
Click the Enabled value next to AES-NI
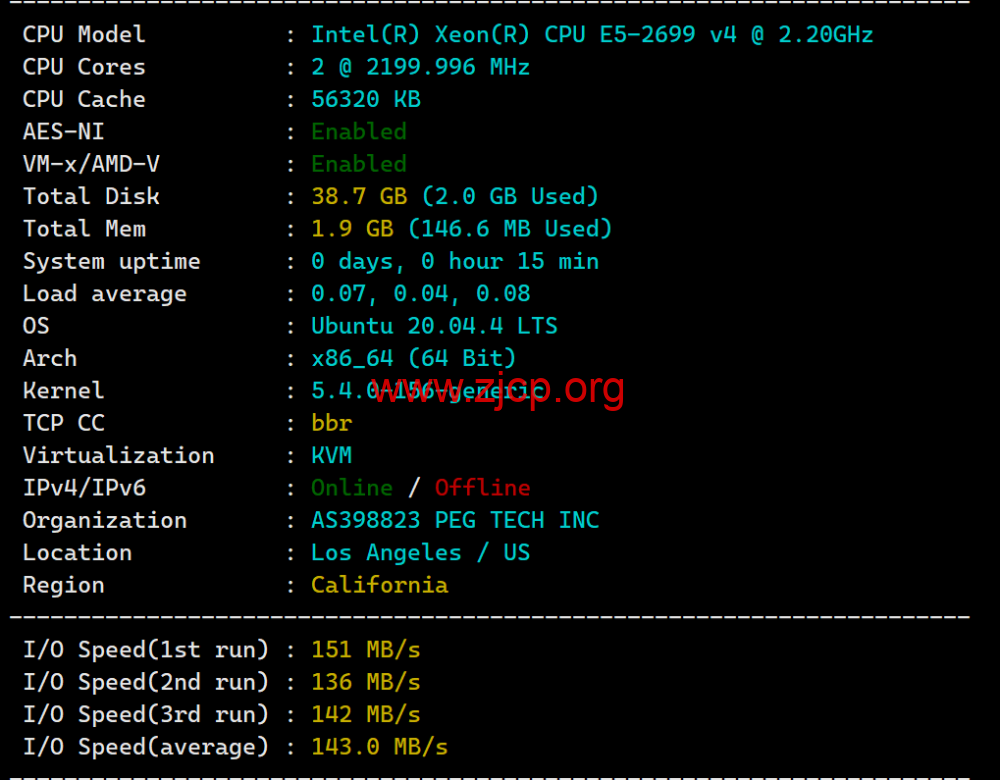click(358, 131)
